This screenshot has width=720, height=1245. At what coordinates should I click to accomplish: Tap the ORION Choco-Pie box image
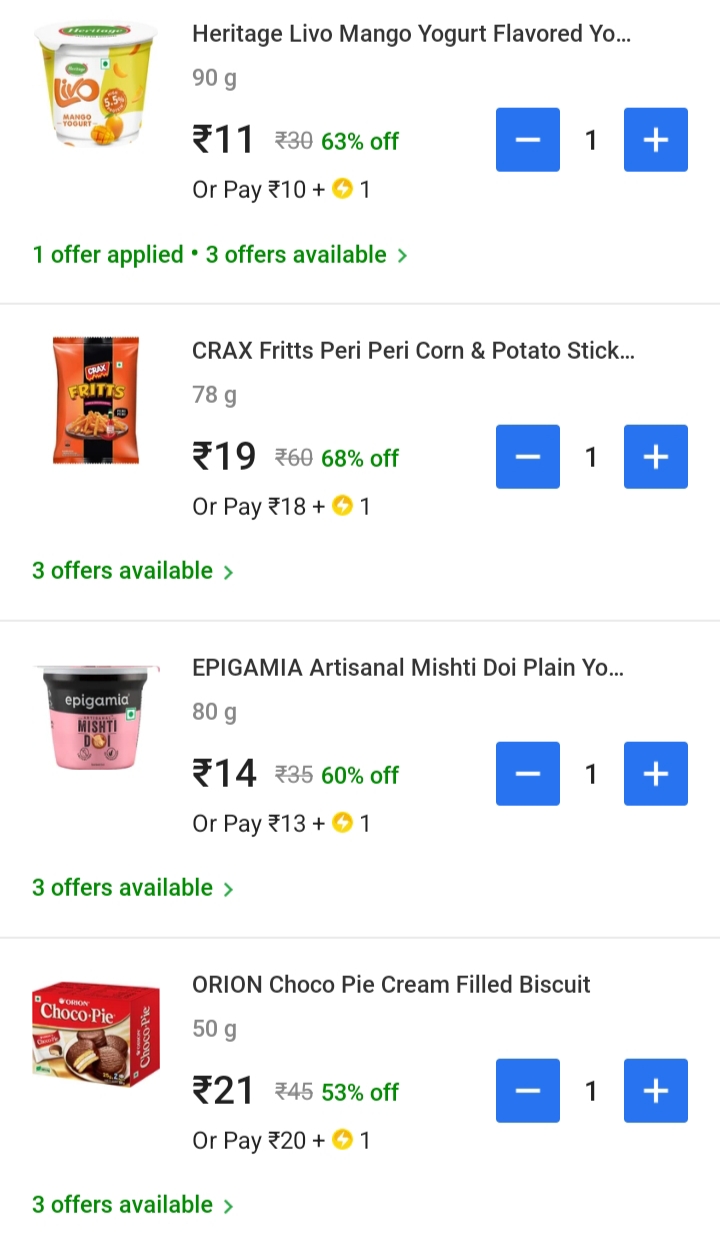click(96, 1034)
